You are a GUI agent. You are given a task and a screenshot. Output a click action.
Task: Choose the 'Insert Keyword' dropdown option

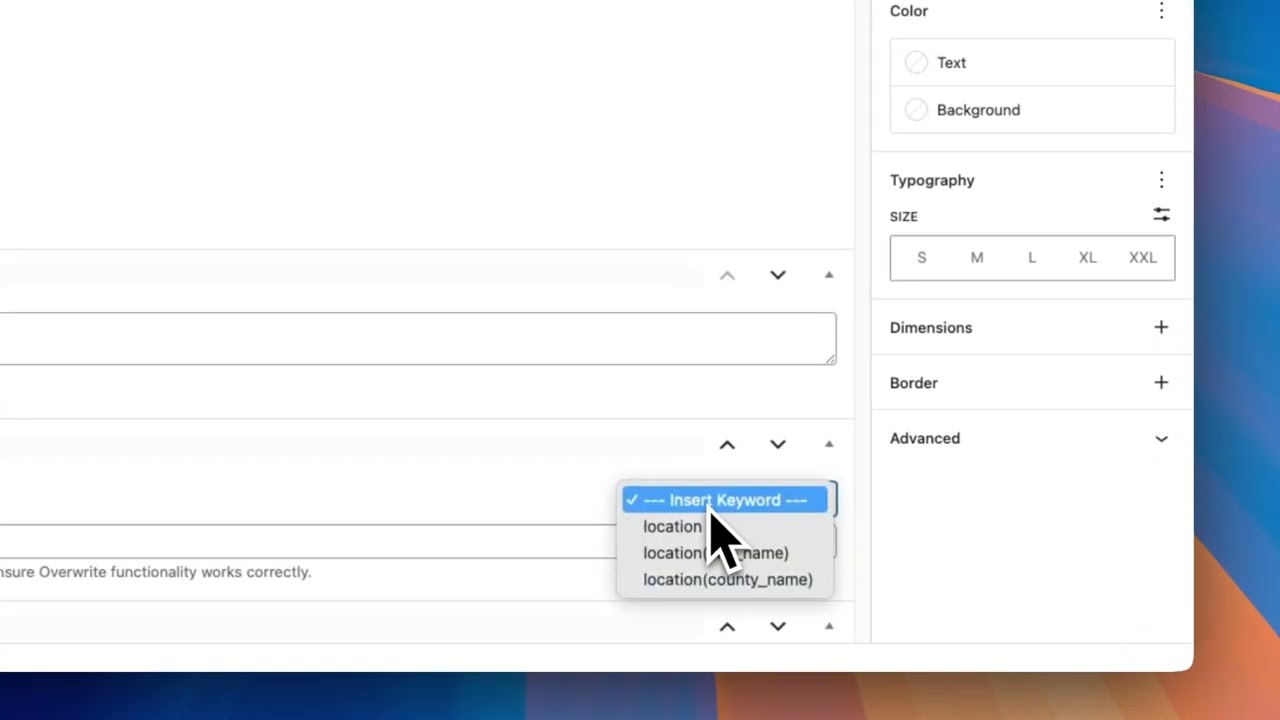tap(725, 500)
